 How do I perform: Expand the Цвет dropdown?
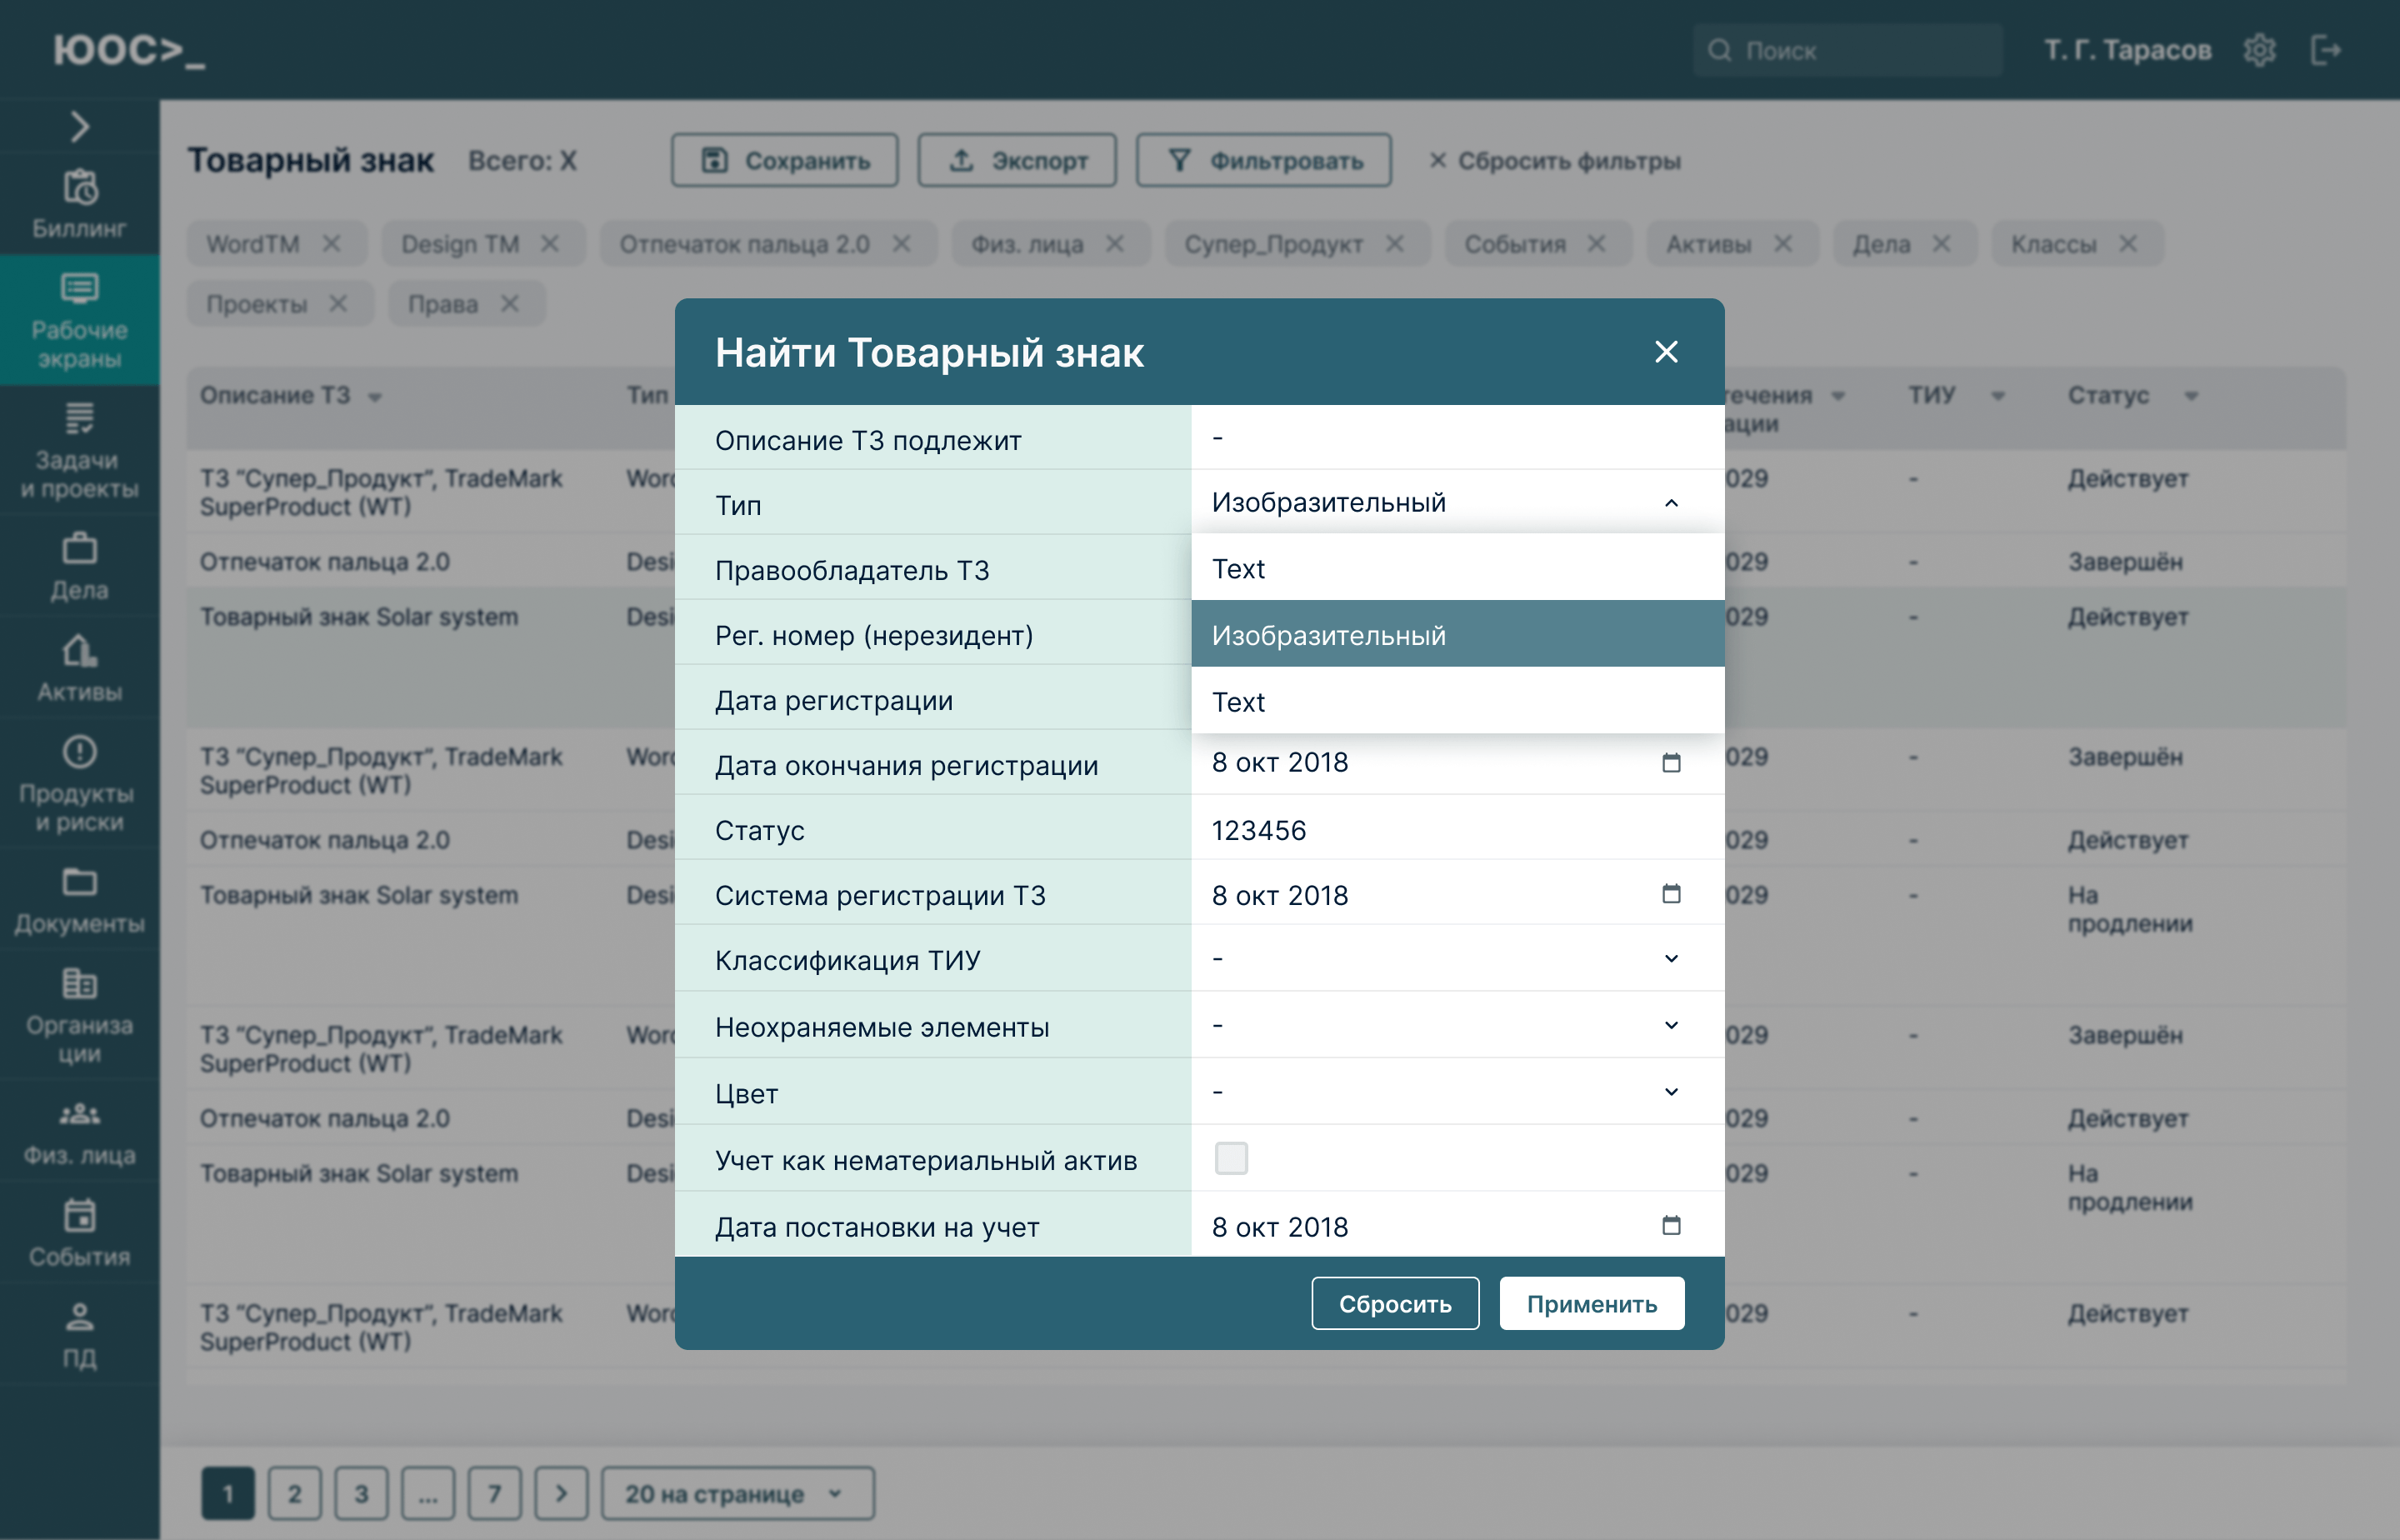coord(1670,1092)
